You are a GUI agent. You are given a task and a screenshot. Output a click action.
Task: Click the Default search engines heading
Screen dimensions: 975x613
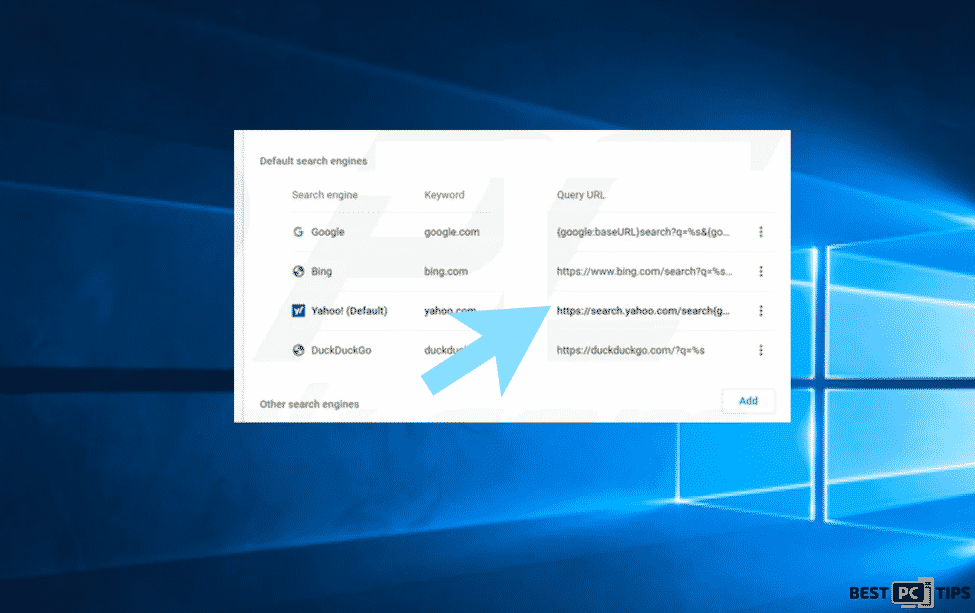coord(313,161)
